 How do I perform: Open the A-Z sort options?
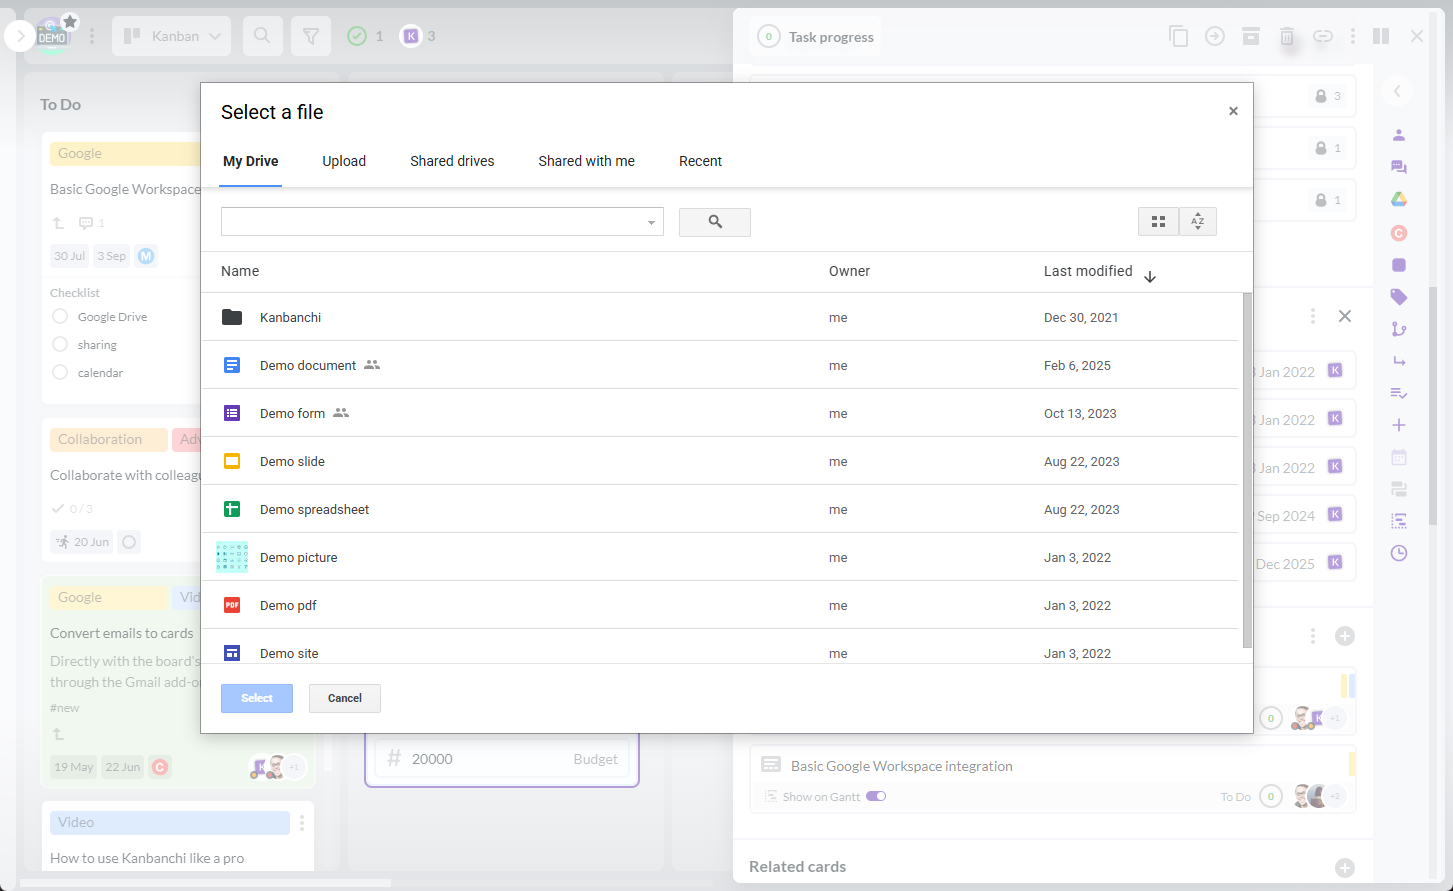click(x=1198, y=222)
